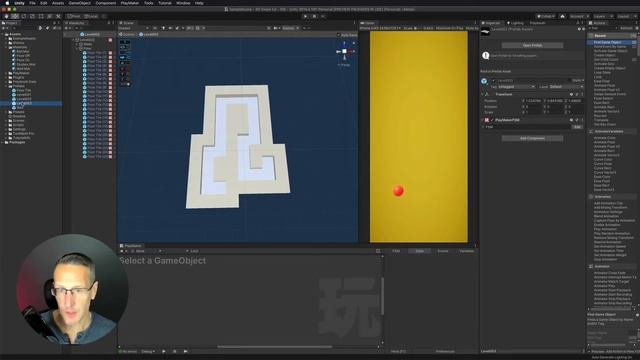Click Preferences in PlayMaker editor footer
This screenshot has height=360, width=640.
point(445,351)
